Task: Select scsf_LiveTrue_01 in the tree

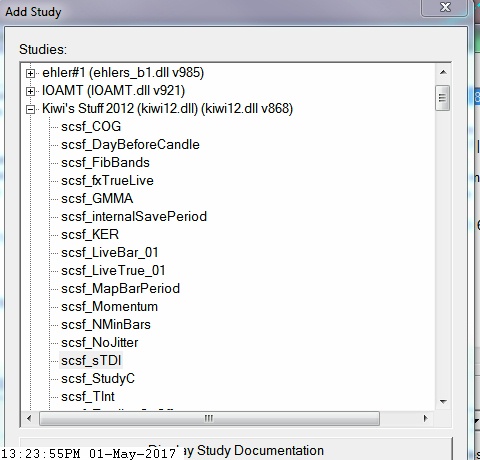Action: pos(113,271)
